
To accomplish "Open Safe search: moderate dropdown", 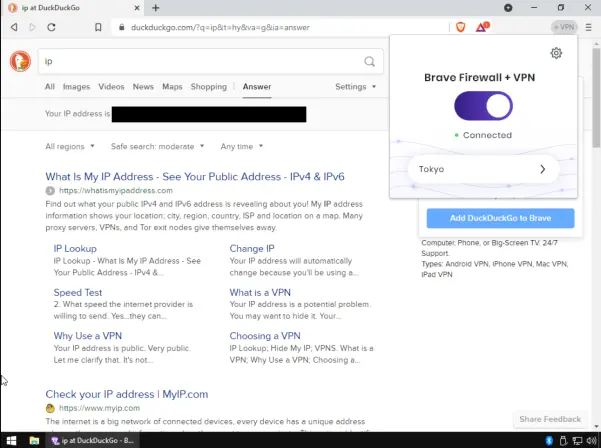I will point(158,146).
